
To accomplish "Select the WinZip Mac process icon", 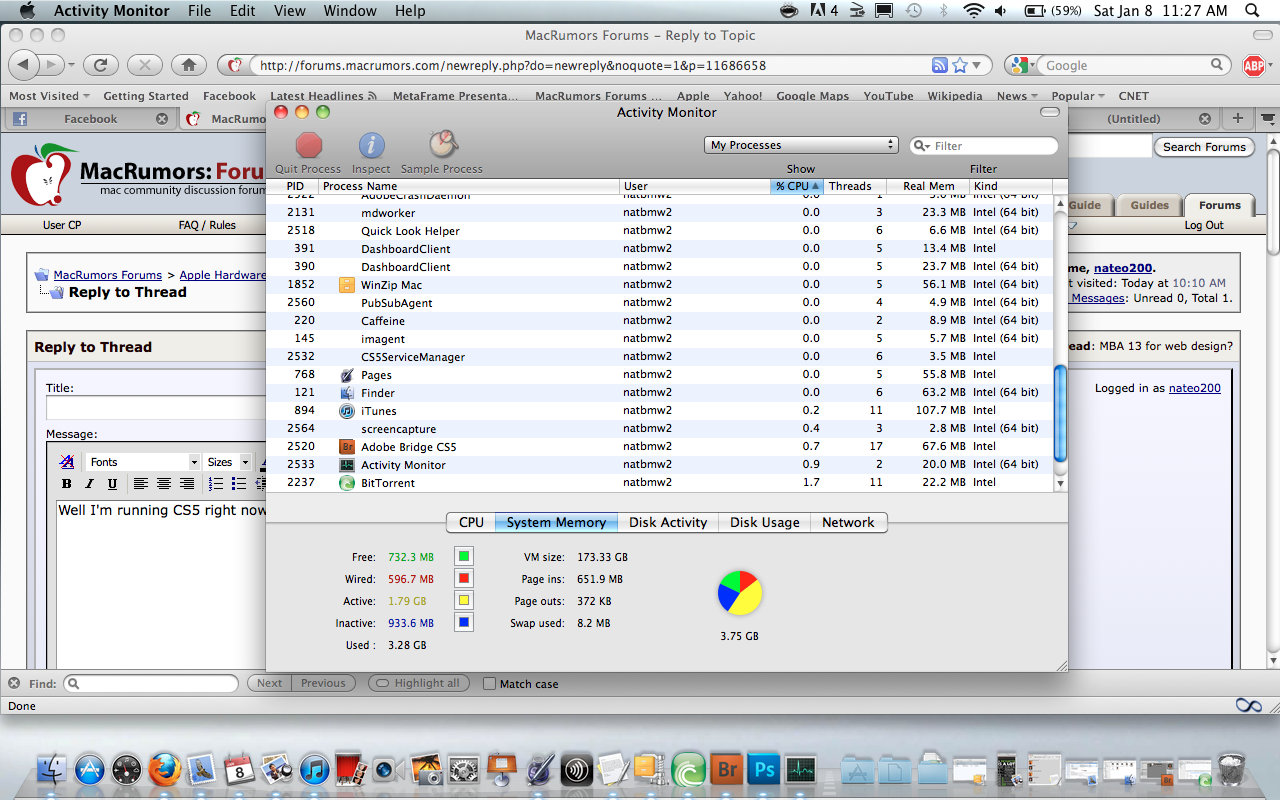I will click(347, 285).
